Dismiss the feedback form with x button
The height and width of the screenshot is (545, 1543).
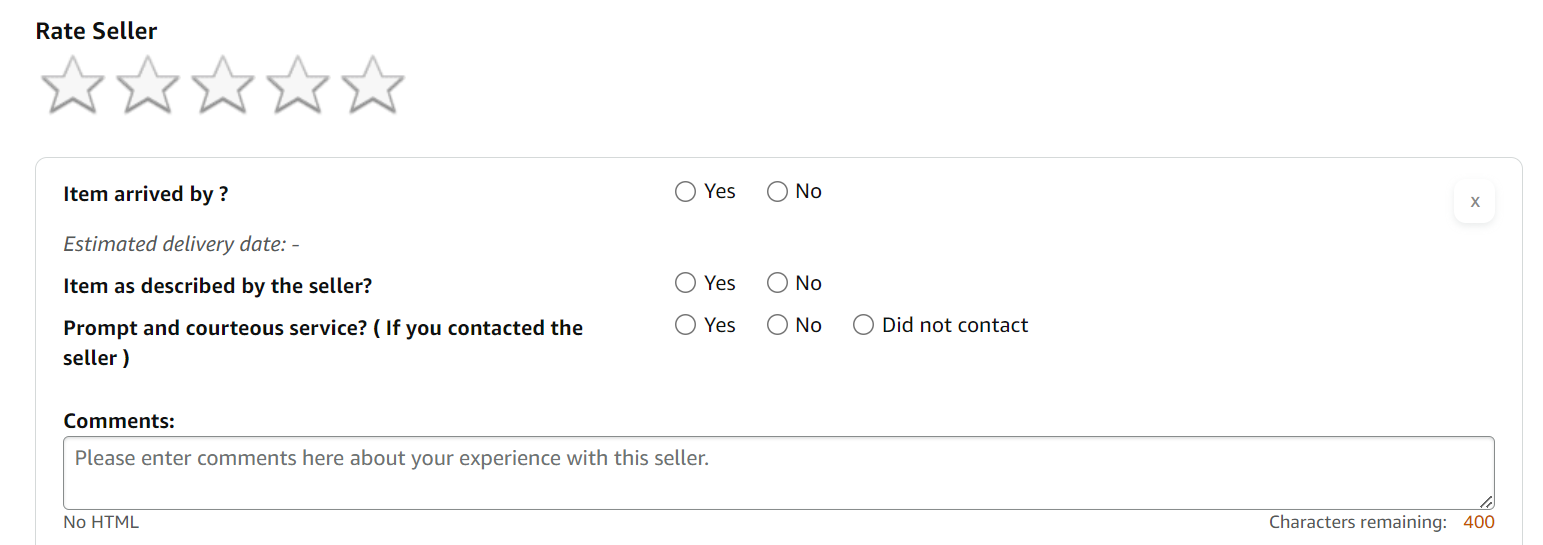[1474, 202]
